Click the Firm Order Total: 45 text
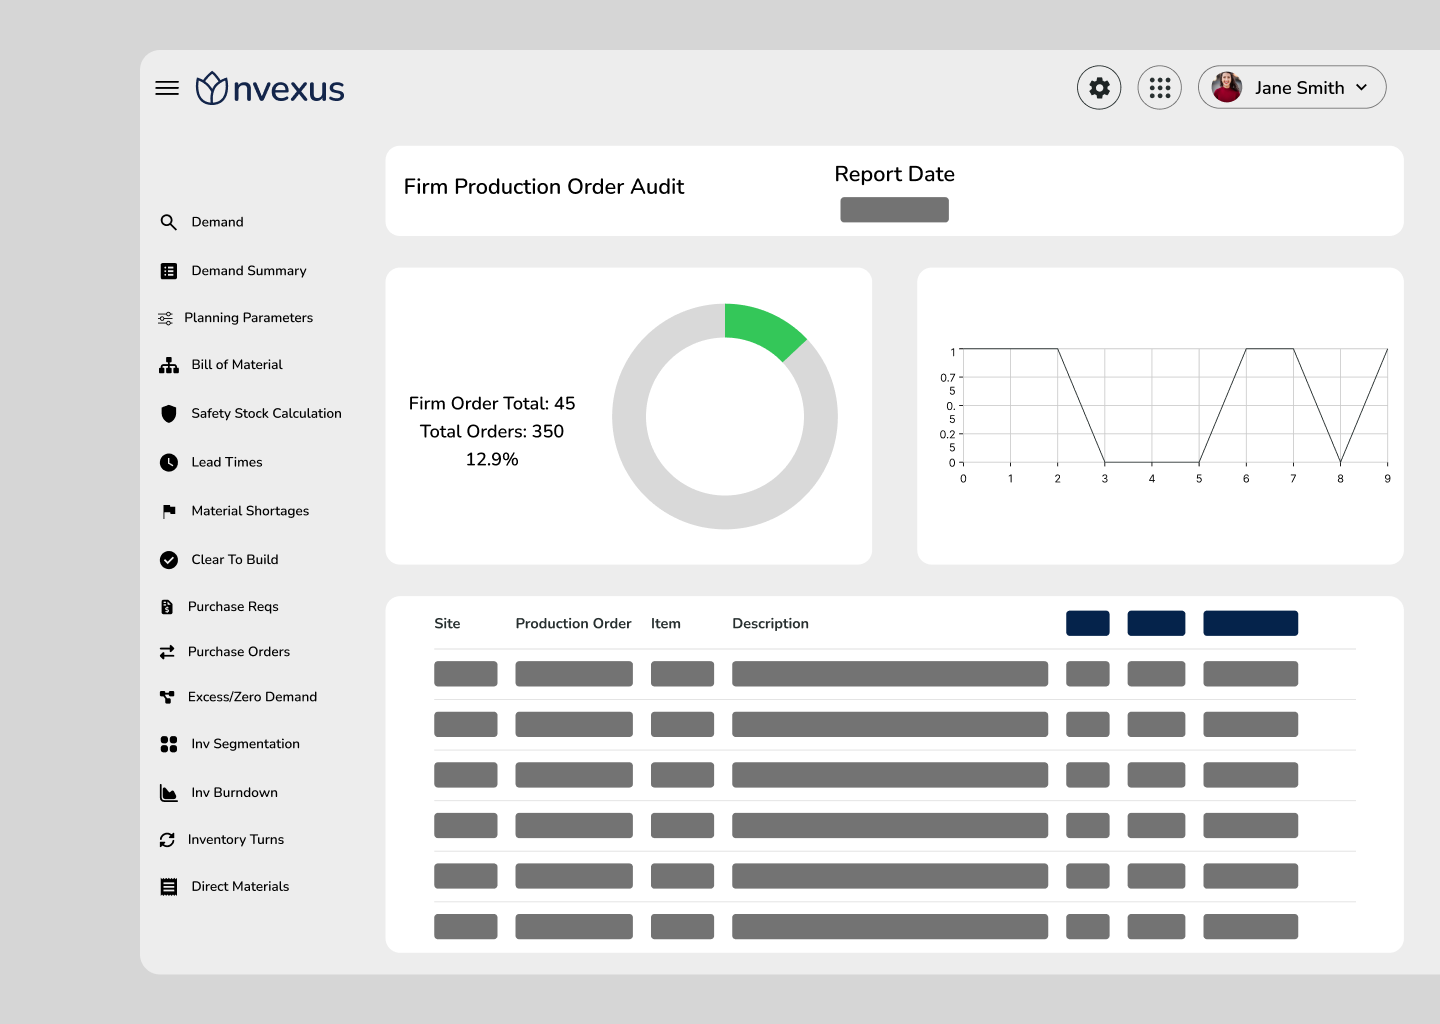Viewport: 1440px width, 1024px height. [492, 404]
